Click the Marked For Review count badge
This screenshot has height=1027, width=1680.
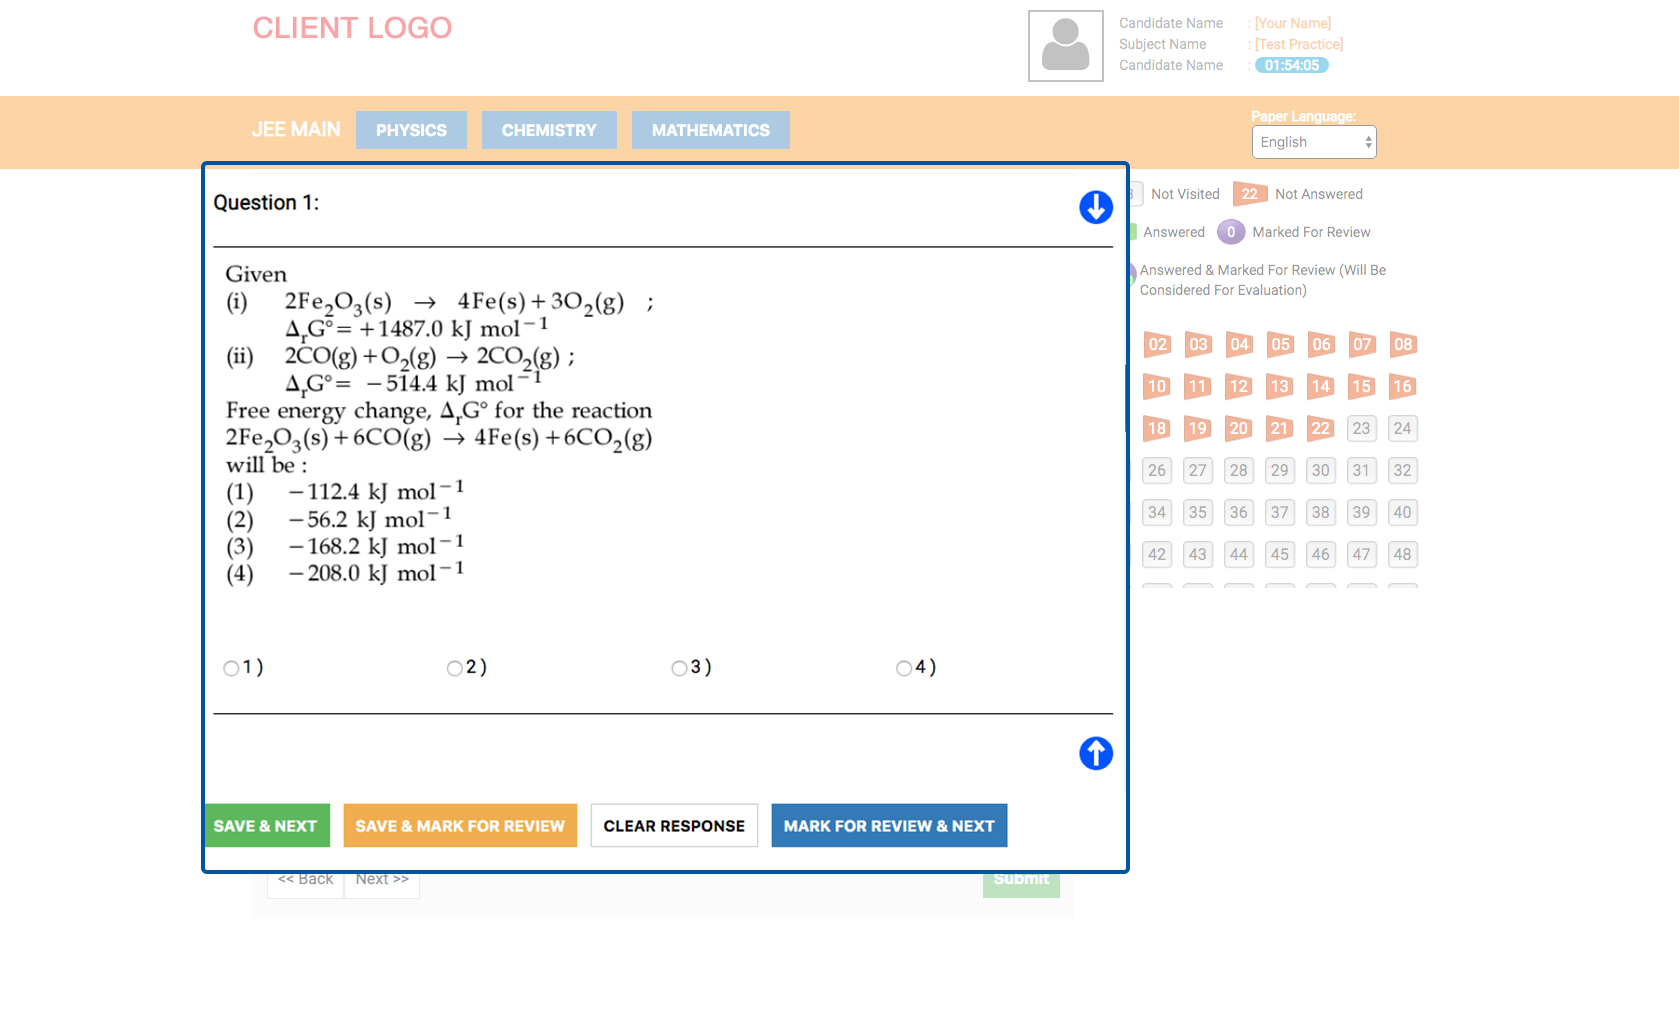[1231, 232]
